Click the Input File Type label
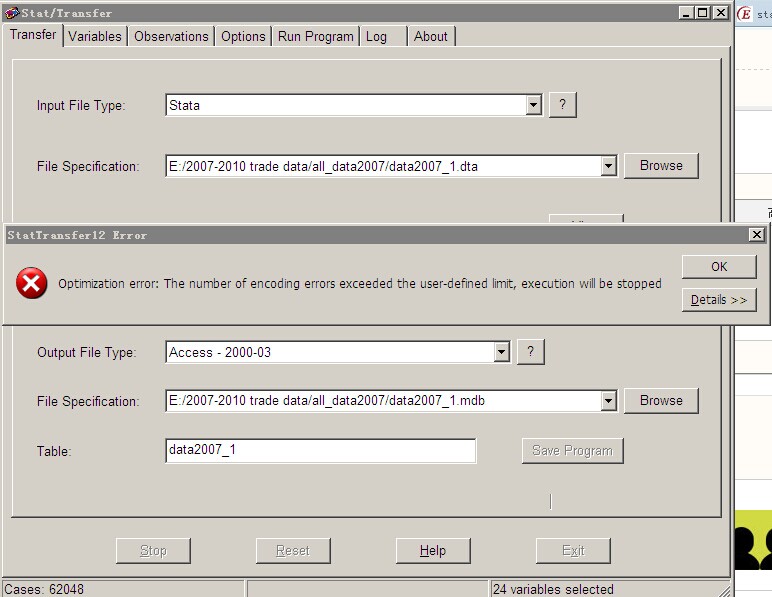The height and width of the screenshot is (597, 772). 81,105
